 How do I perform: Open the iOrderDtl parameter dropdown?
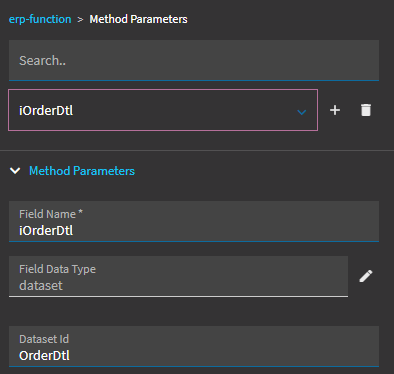point(163,110)
